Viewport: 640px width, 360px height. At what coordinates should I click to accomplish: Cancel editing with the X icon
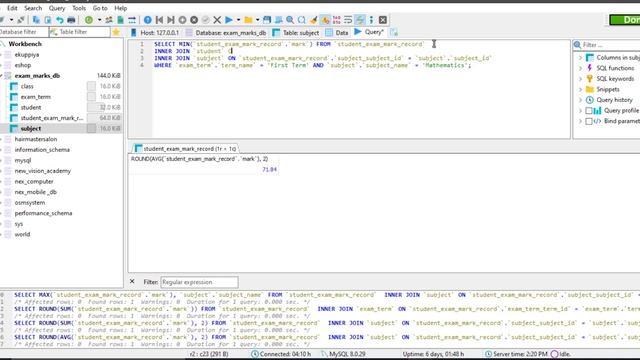tap(217, 20)
